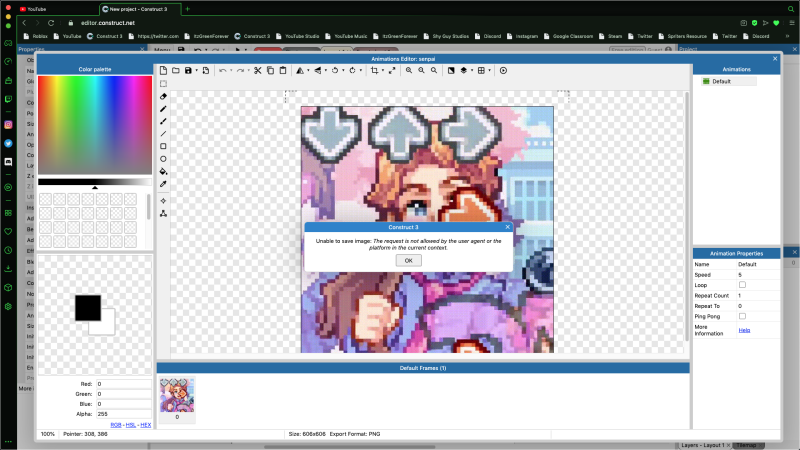Click the scissors Cut icon
The image size is (800, 450).
(x=258, y=70)
